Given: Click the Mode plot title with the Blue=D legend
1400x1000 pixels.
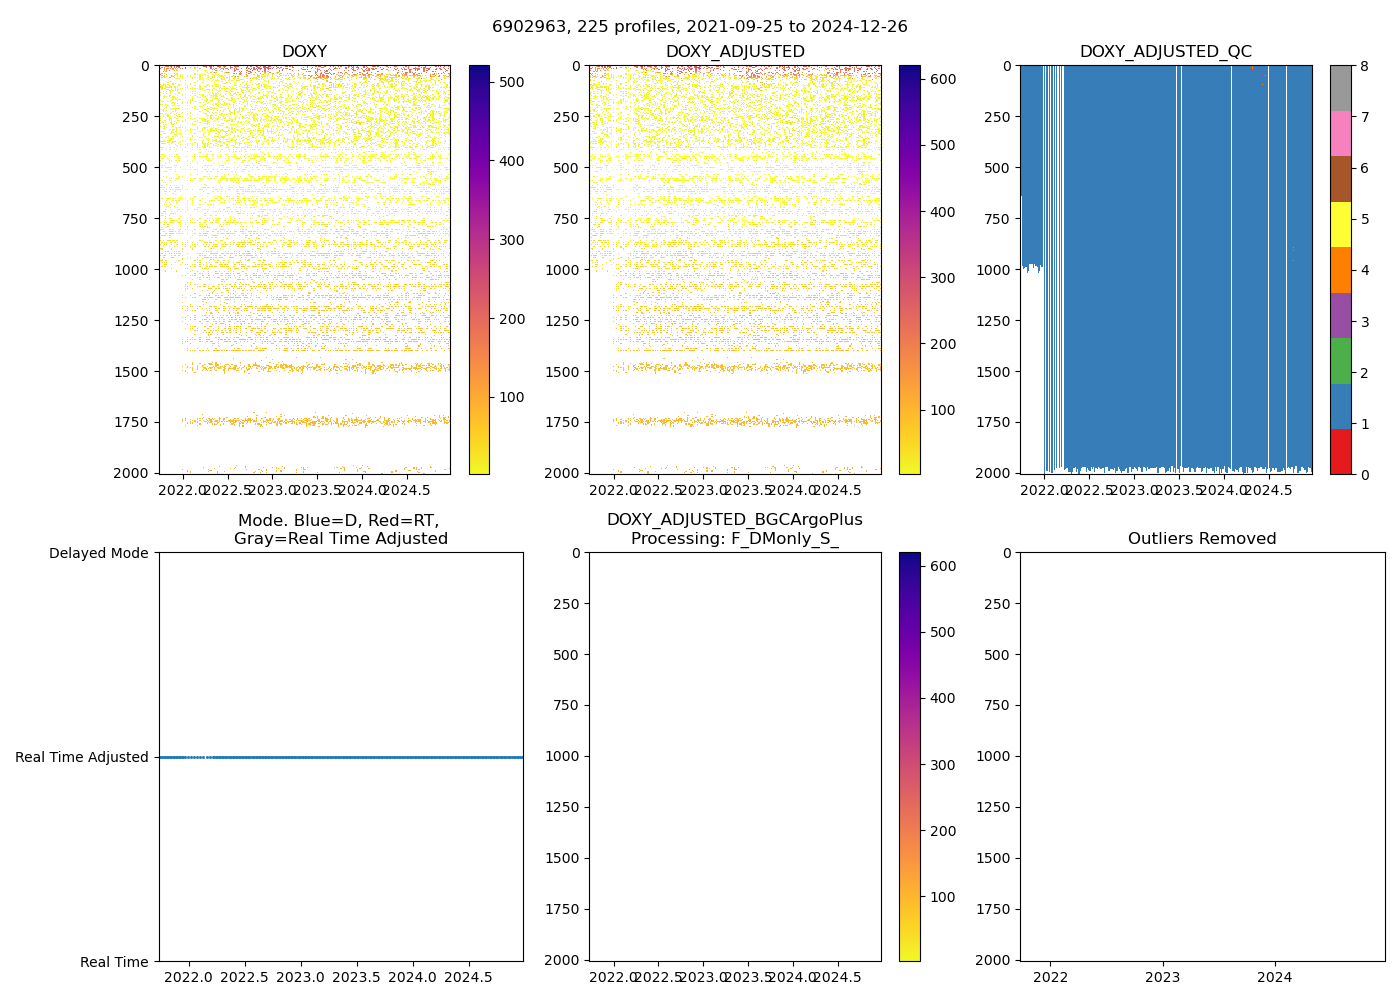Looking at the screenshot, I should pos(340,529).
